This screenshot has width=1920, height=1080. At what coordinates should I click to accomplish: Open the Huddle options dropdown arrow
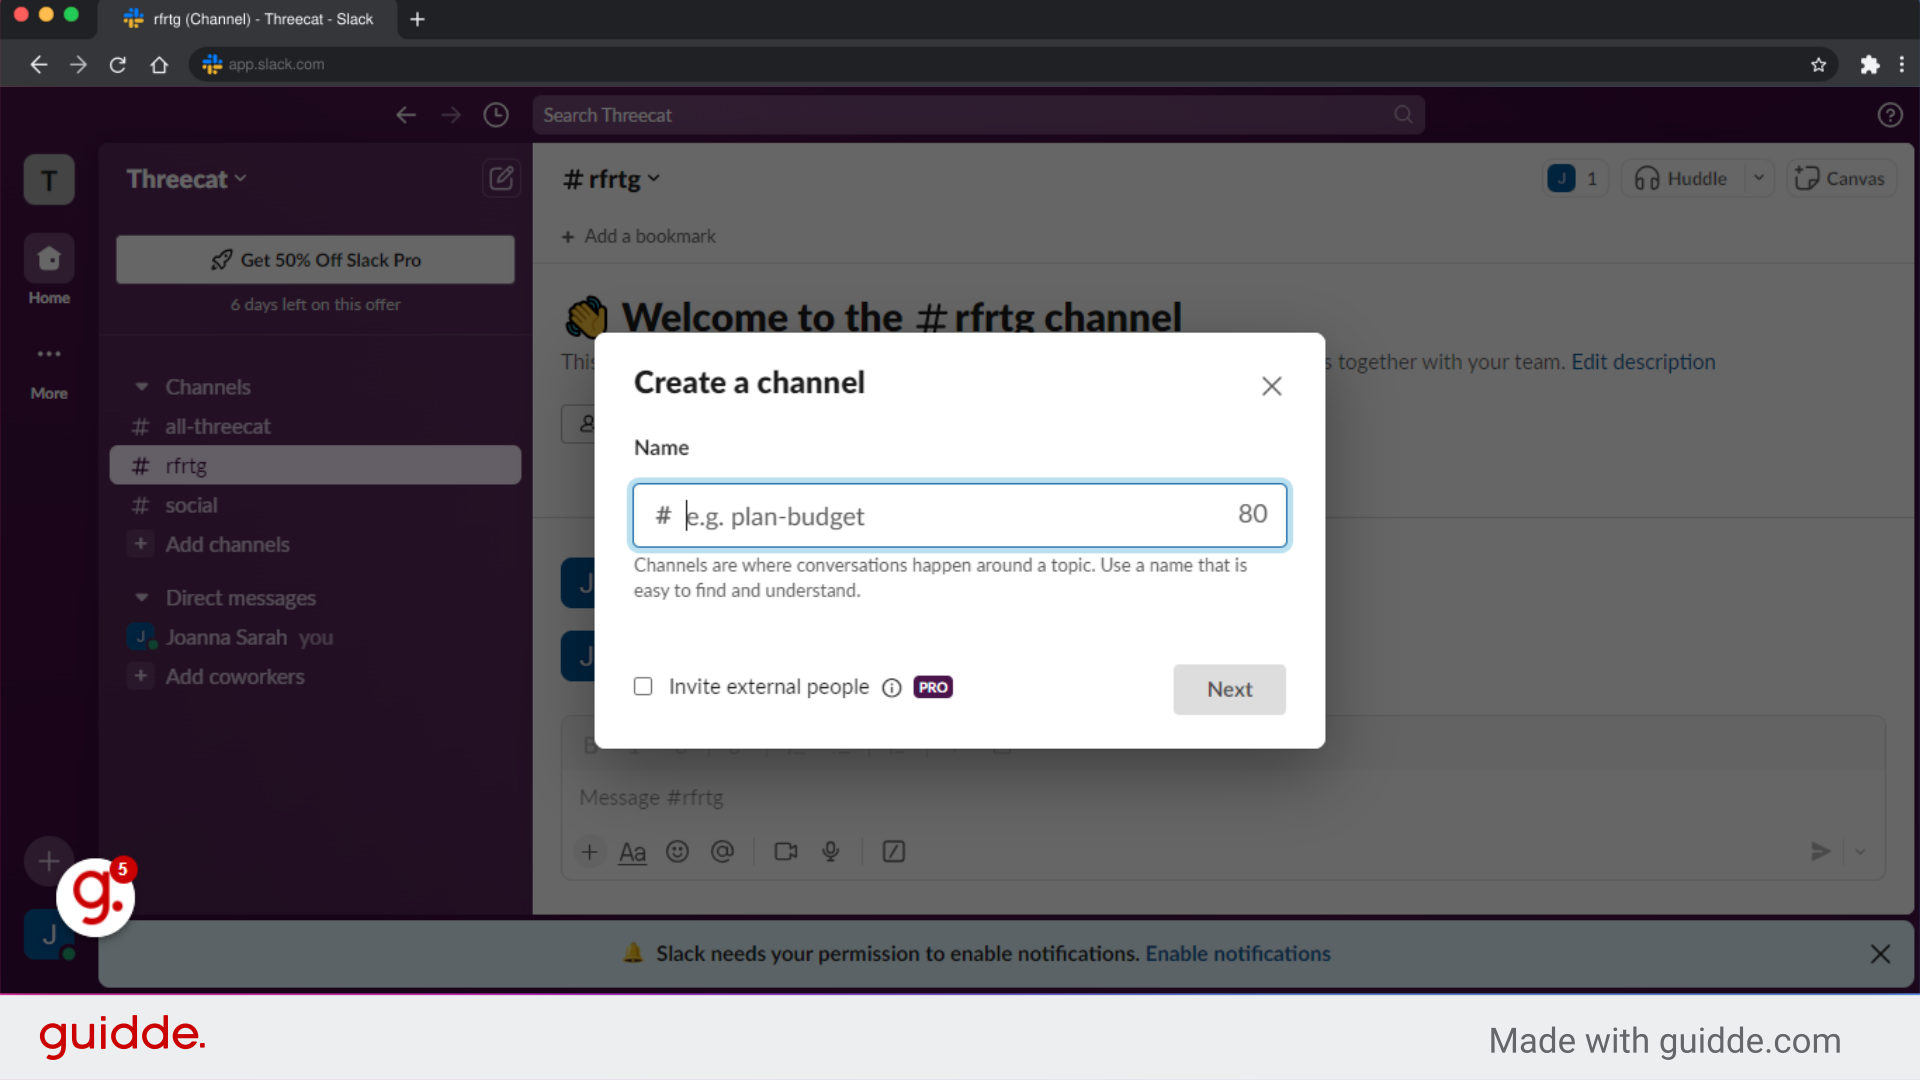[x=1760, y=178]
